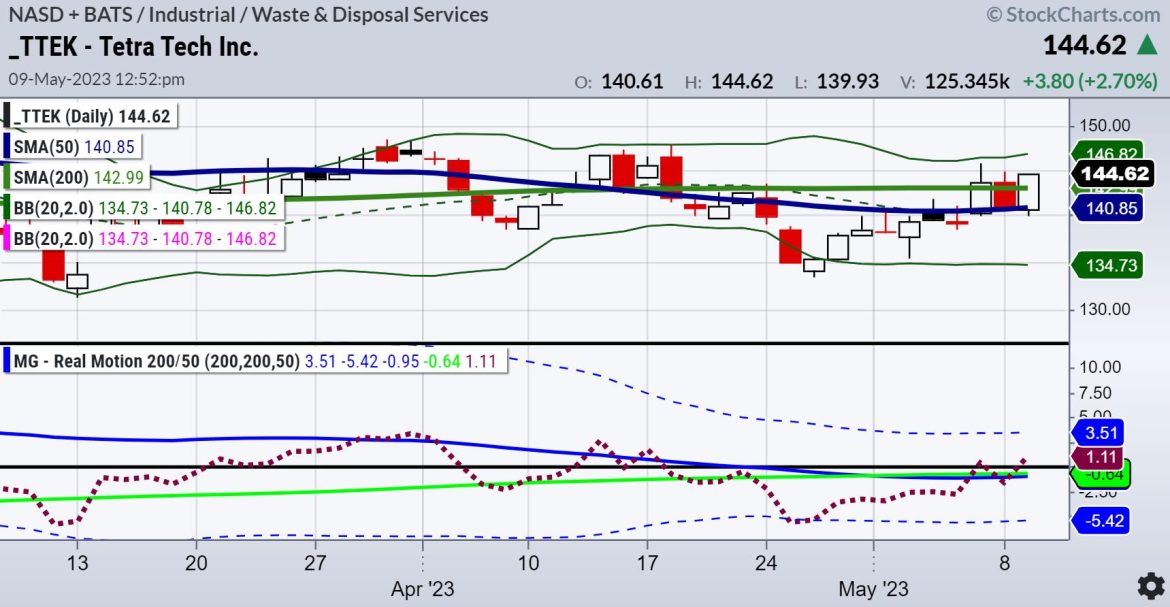The height and width of the screenshot is (607, 1170).
Task: Click the maroon 1.11 momentum value tag
Action: point(1103,456)
